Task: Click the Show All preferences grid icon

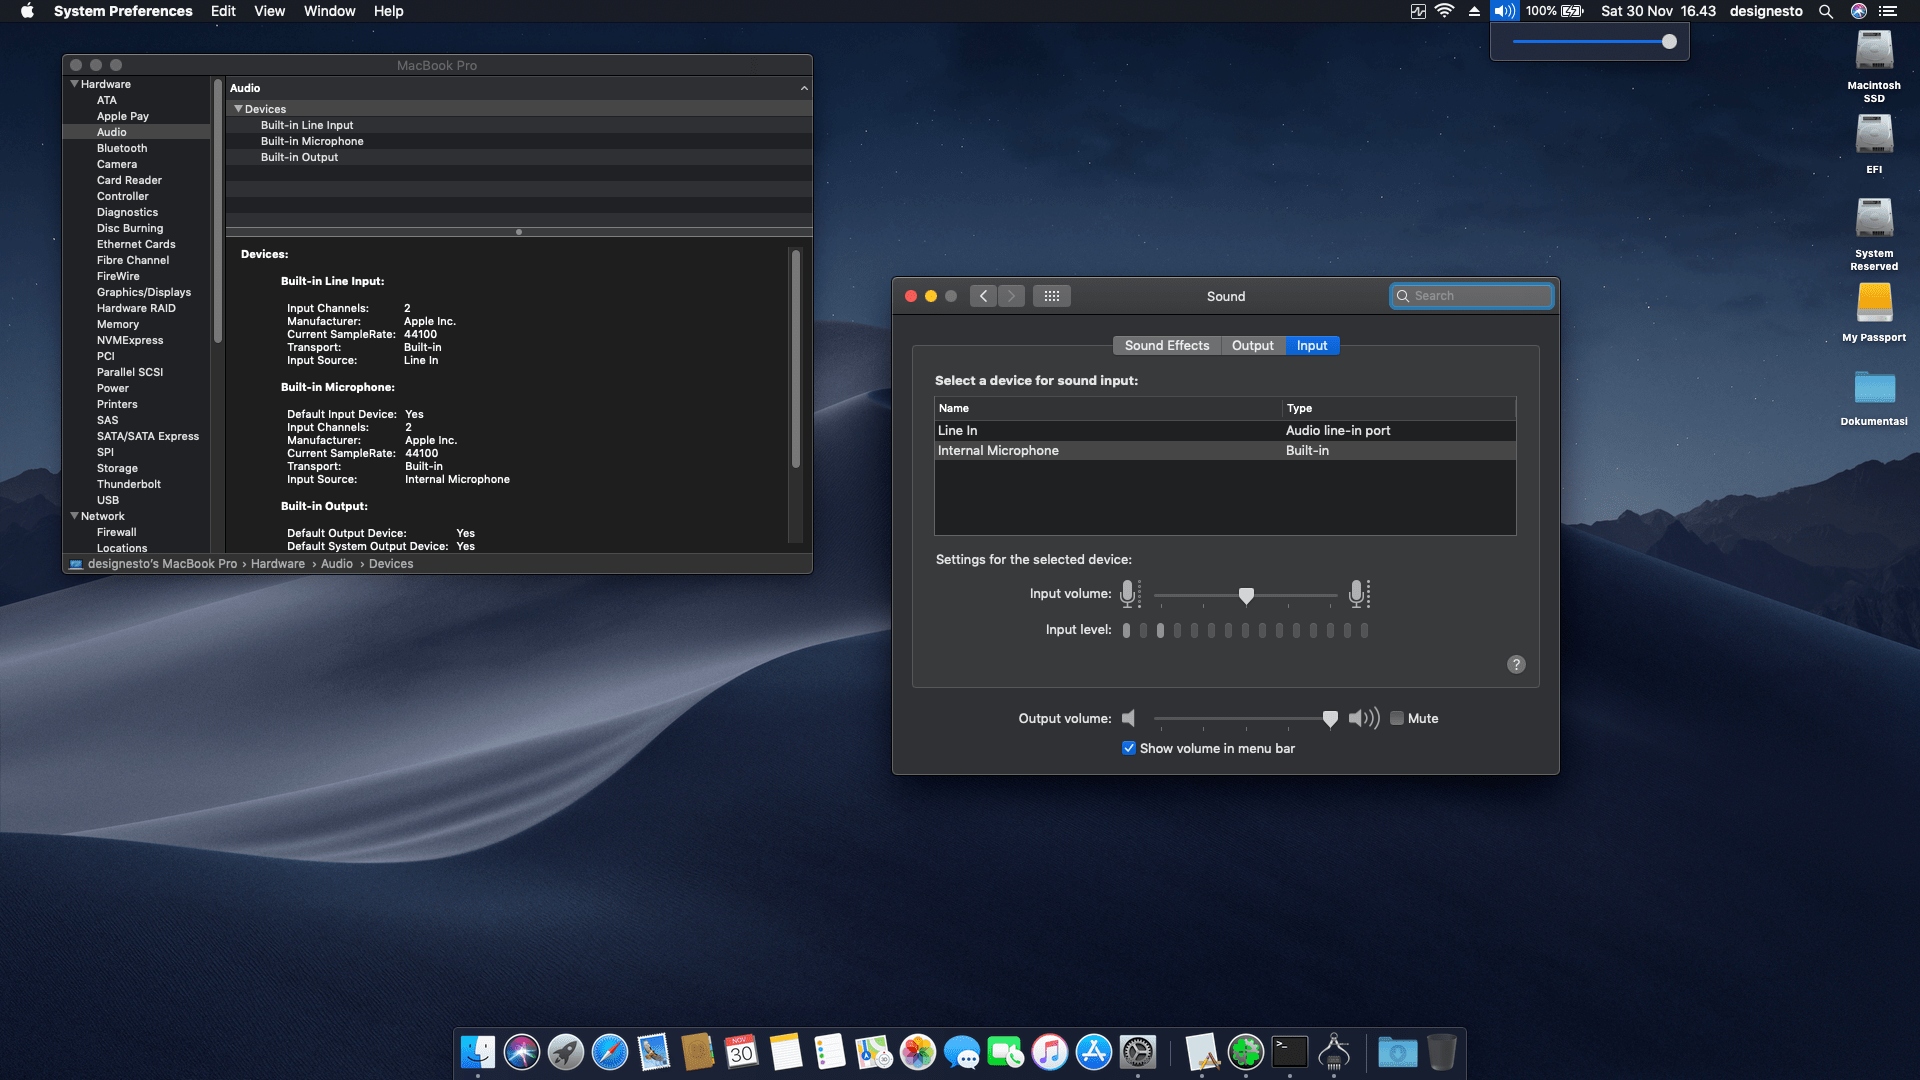Action: click(x=1052, y=295)
